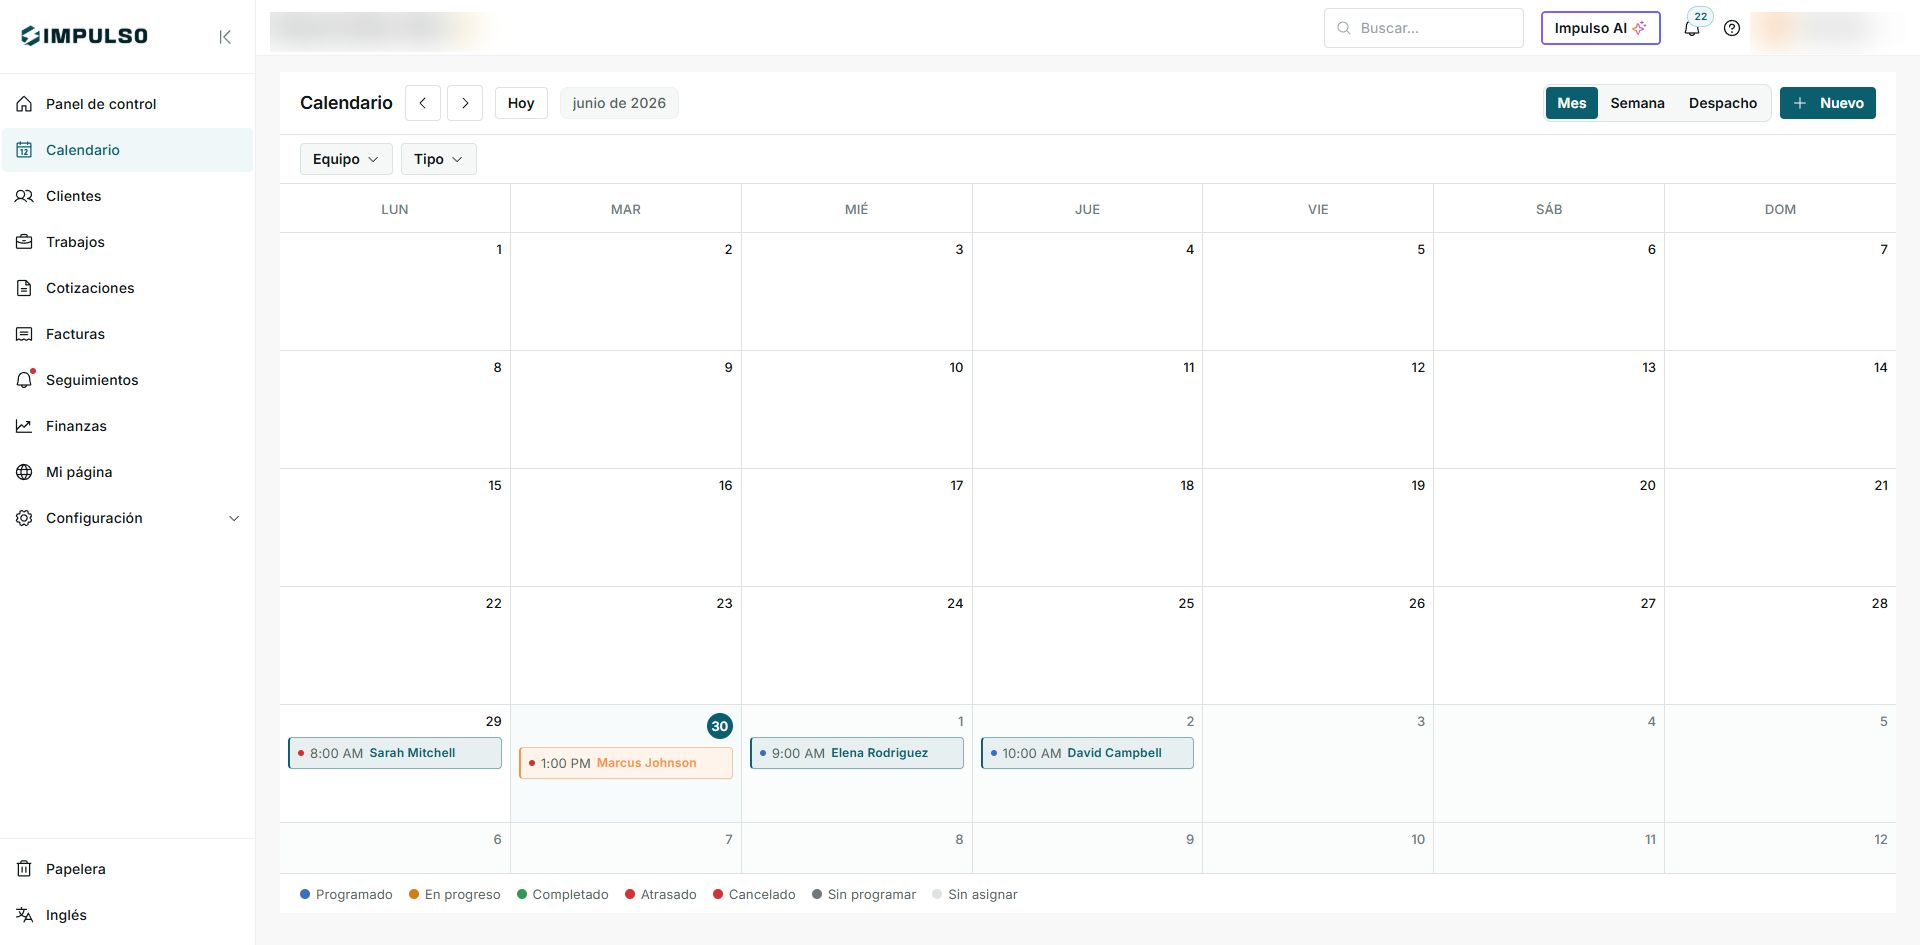The width and height of the screenshot is (1920, 945).
Task: Open Elena Rodriguez 9:00 AM event
Action: pos(857,753)
